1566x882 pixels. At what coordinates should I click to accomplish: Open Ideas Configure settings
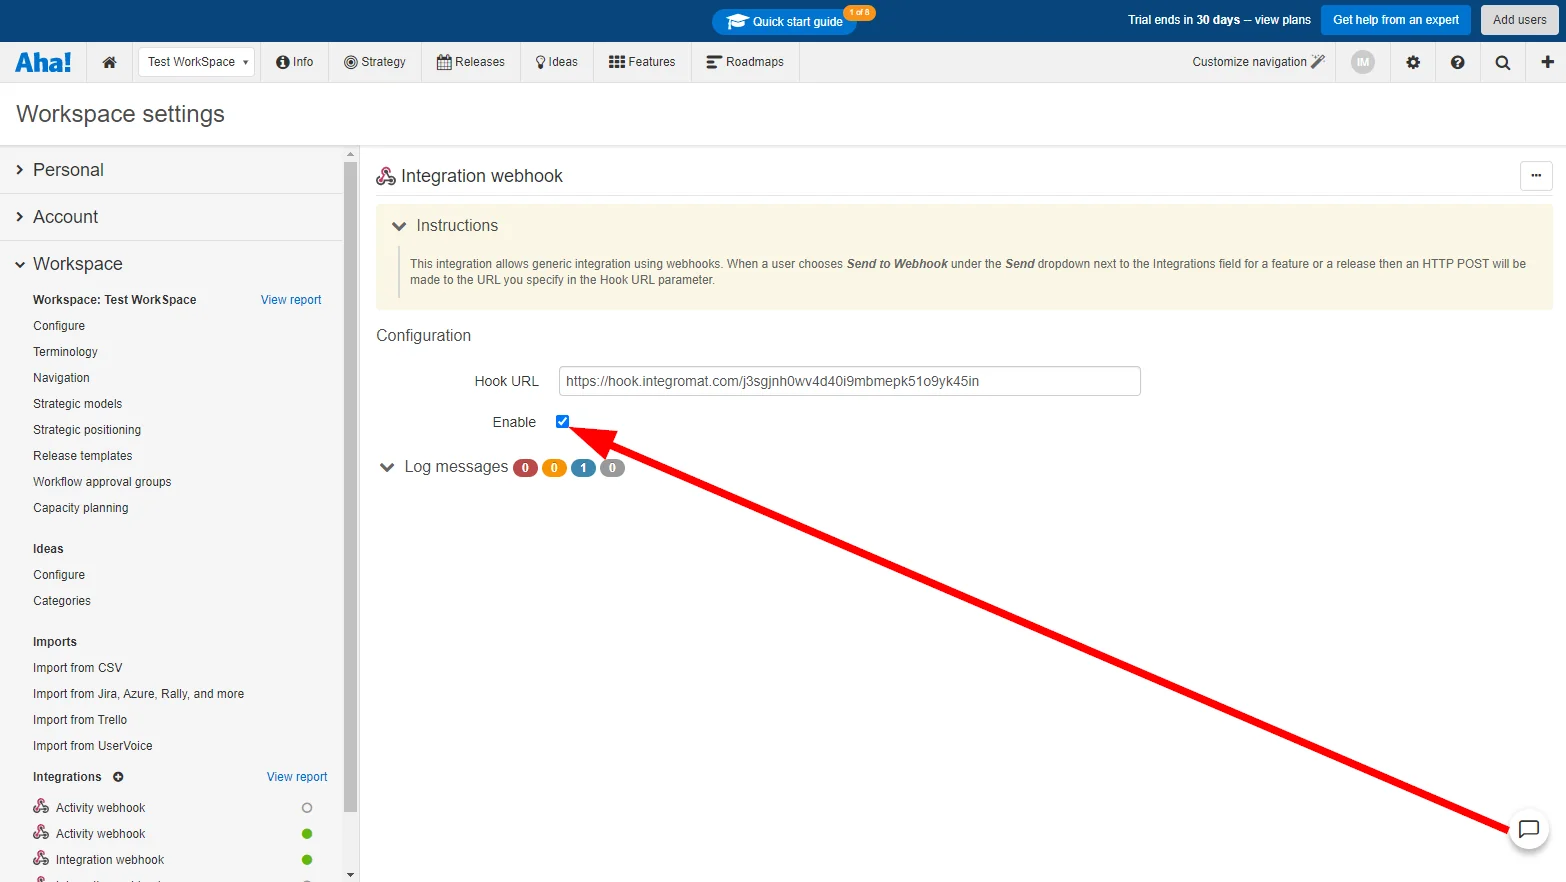point(59,575)
